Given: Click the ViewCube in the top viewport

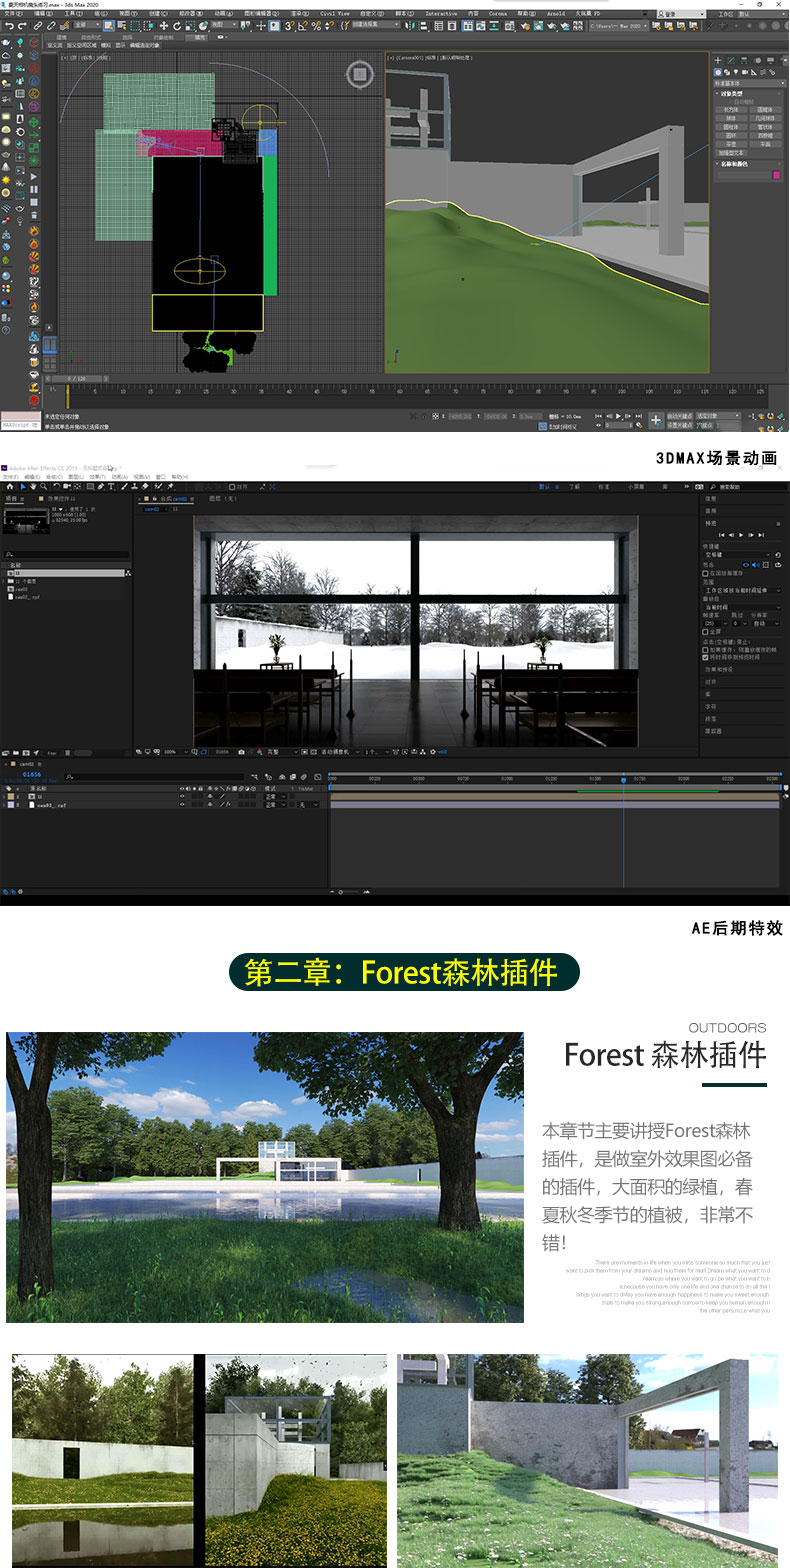Looking at the screenshot, I should pyautogui.click(x=360, y=74).
